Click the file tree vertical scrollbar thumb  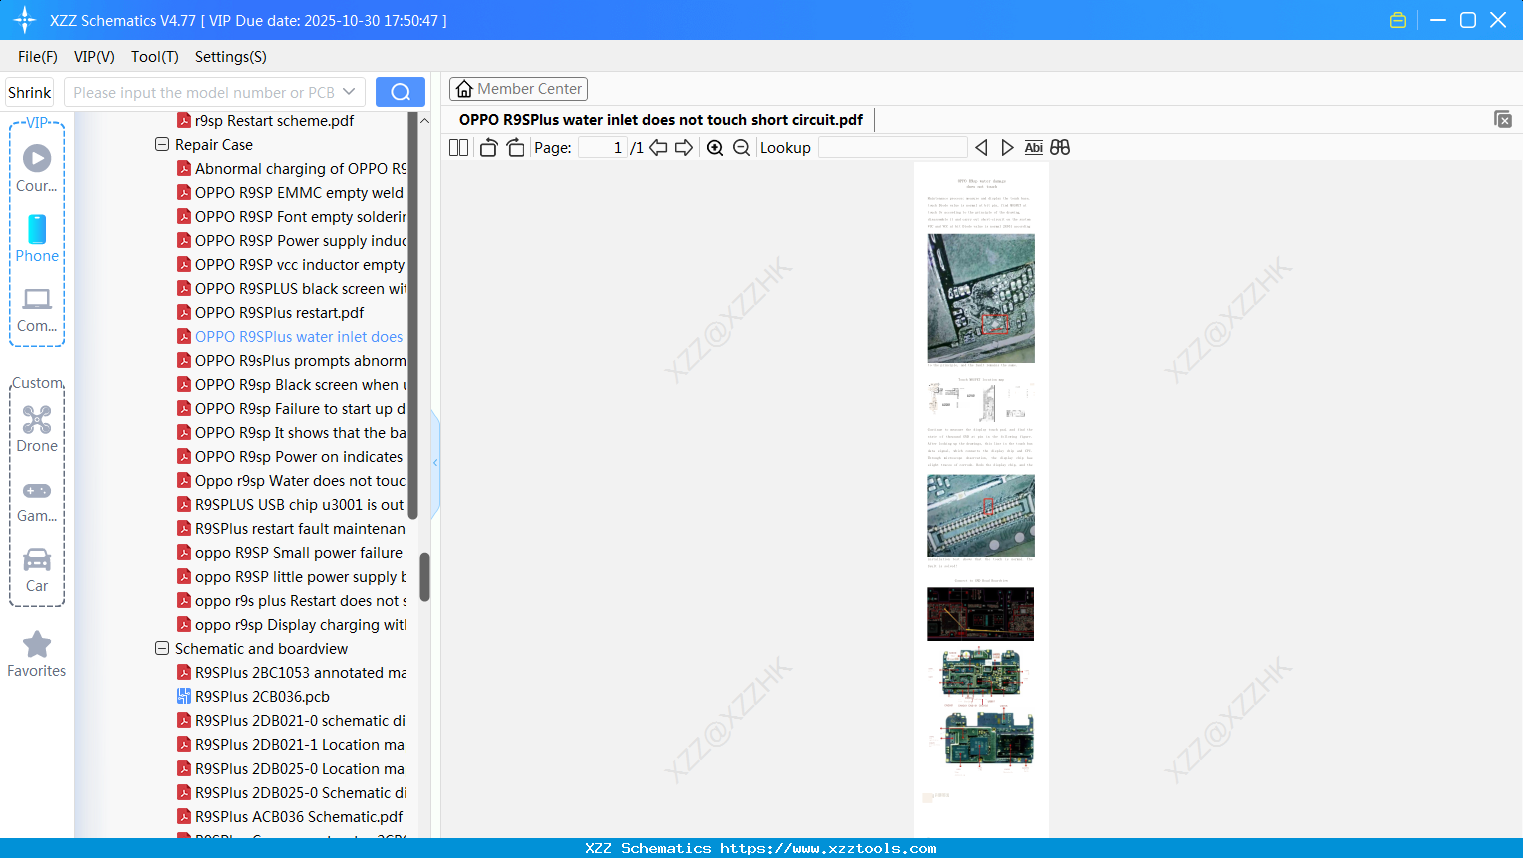424,577
